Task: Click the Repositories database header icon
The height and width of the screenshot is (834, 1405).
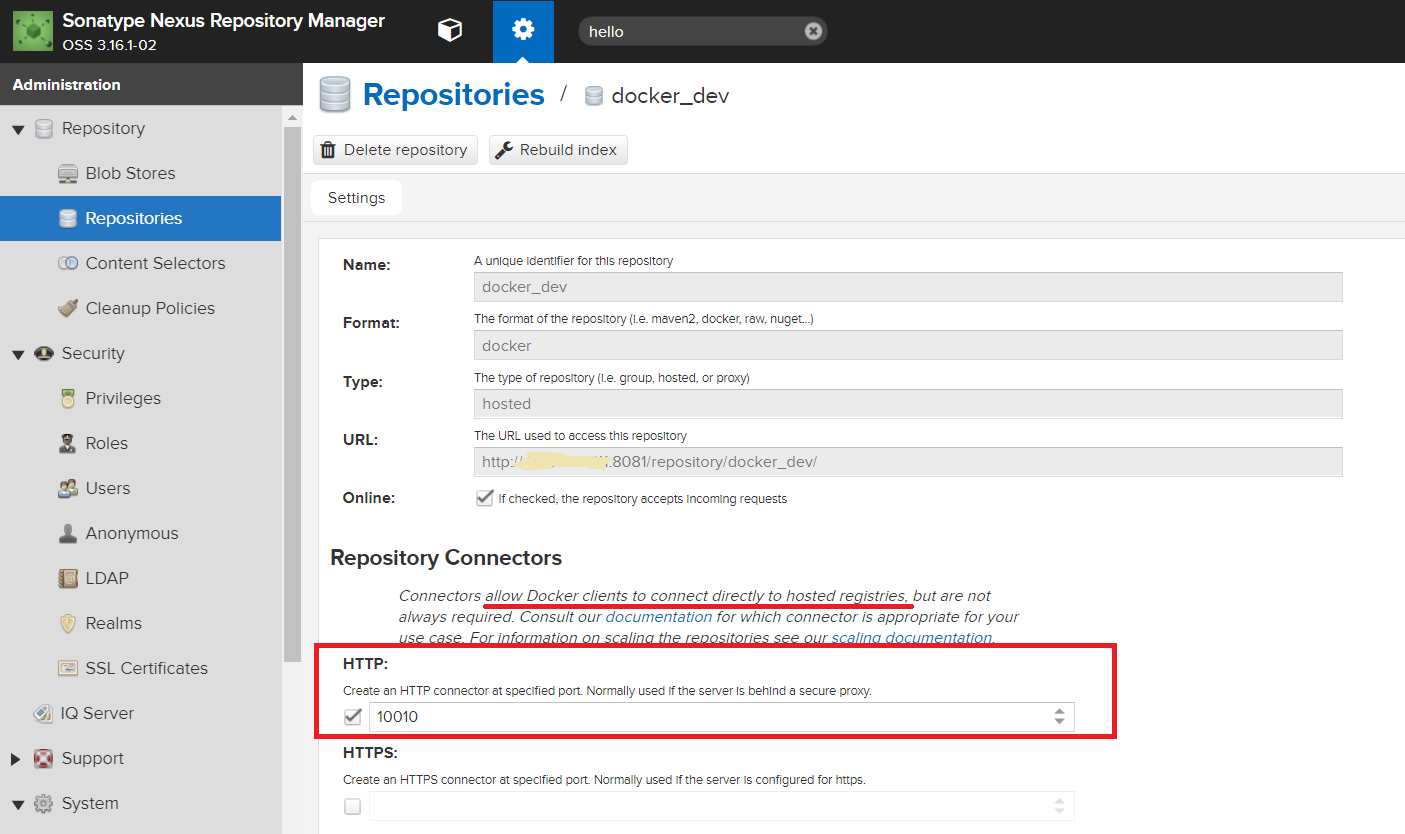Action: click(x=335, y=95)
